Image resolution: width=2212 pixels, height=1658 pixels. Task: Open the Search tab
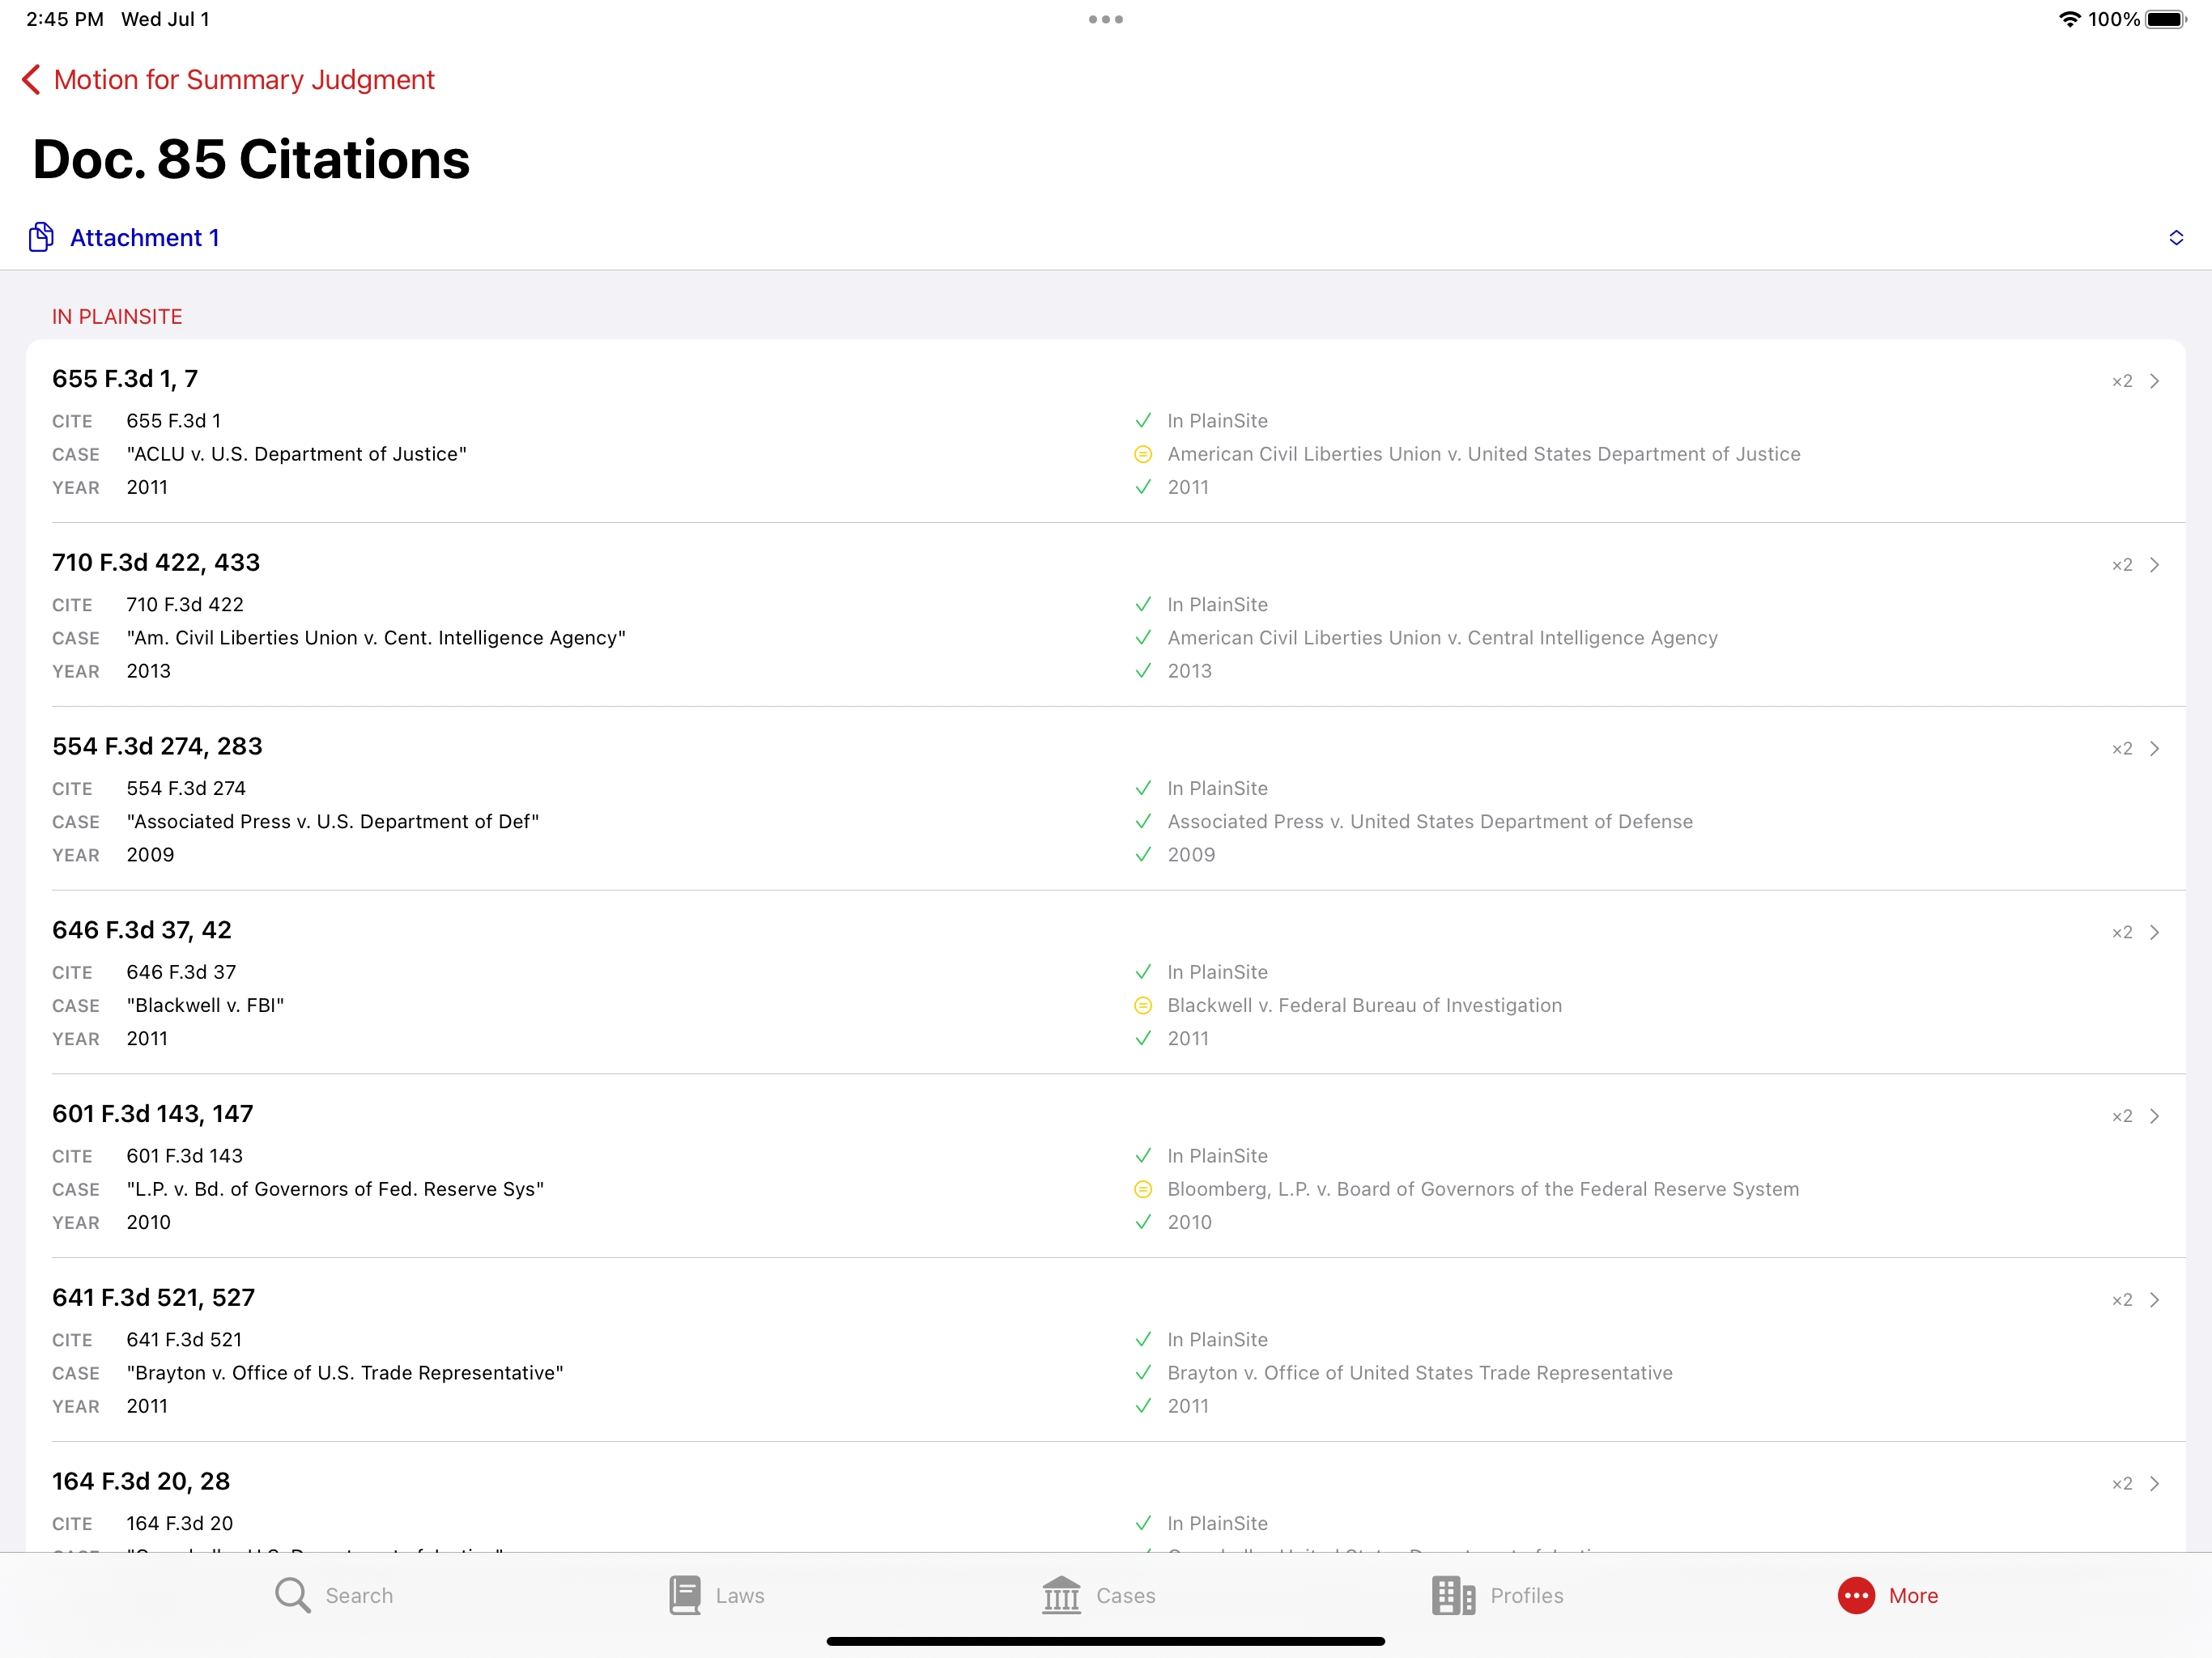[334, 1595]
